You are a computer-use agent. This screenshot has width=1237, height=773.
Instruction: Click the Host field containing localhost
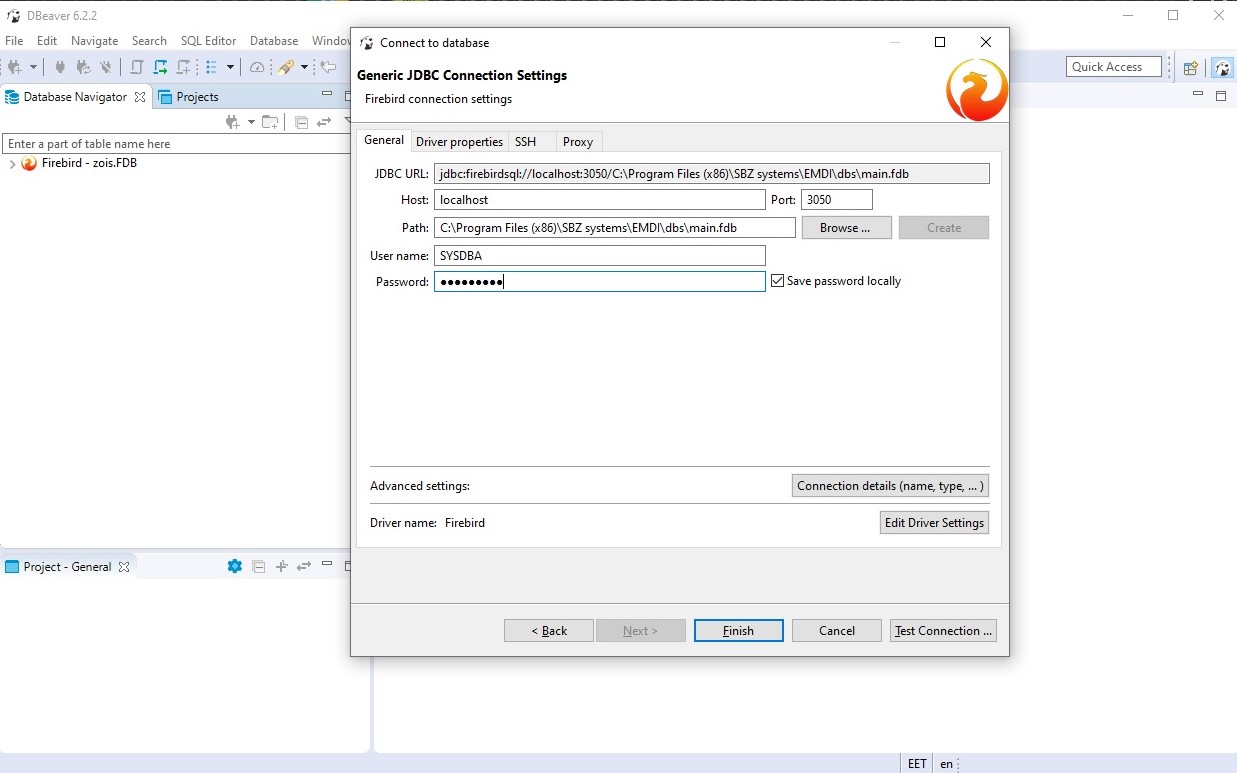tap(600, 200)
